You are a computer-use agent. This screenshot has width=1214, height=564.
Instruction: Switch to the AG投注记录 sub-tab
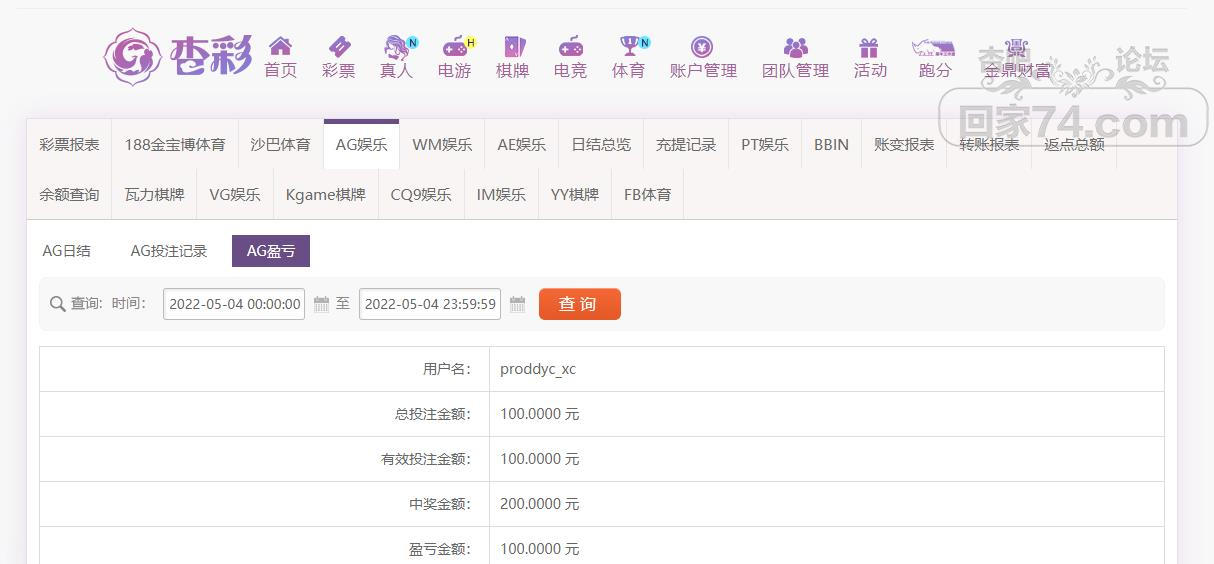click(x=169, y=251)
